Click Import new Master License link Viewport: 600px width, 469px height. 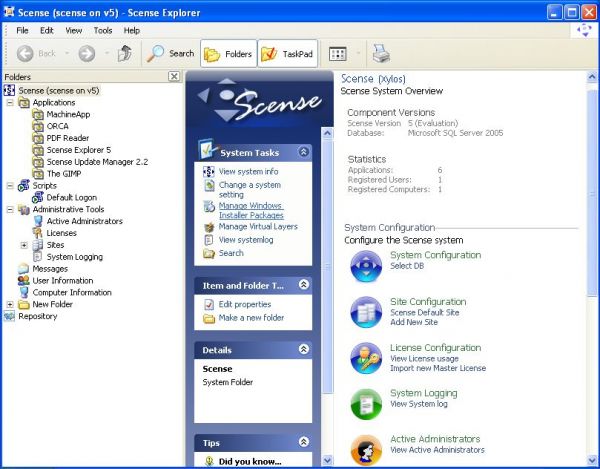(x=438, y=368)
